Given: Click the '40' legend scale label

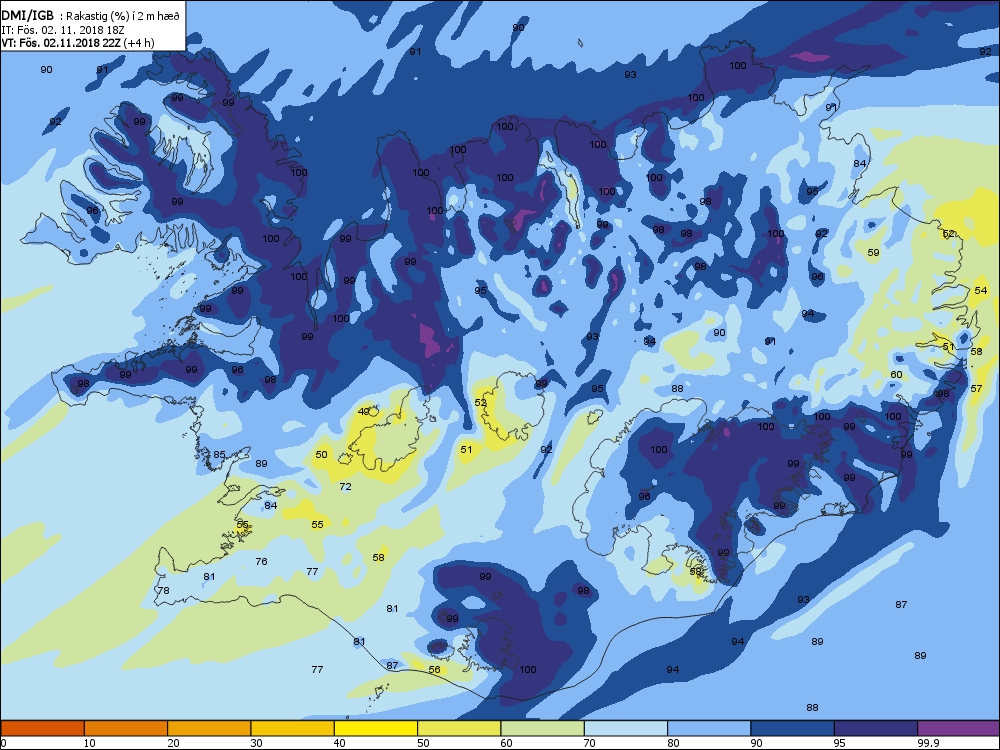Looking at the screenshot, I should pyautogui.click(x=339, y=743).
